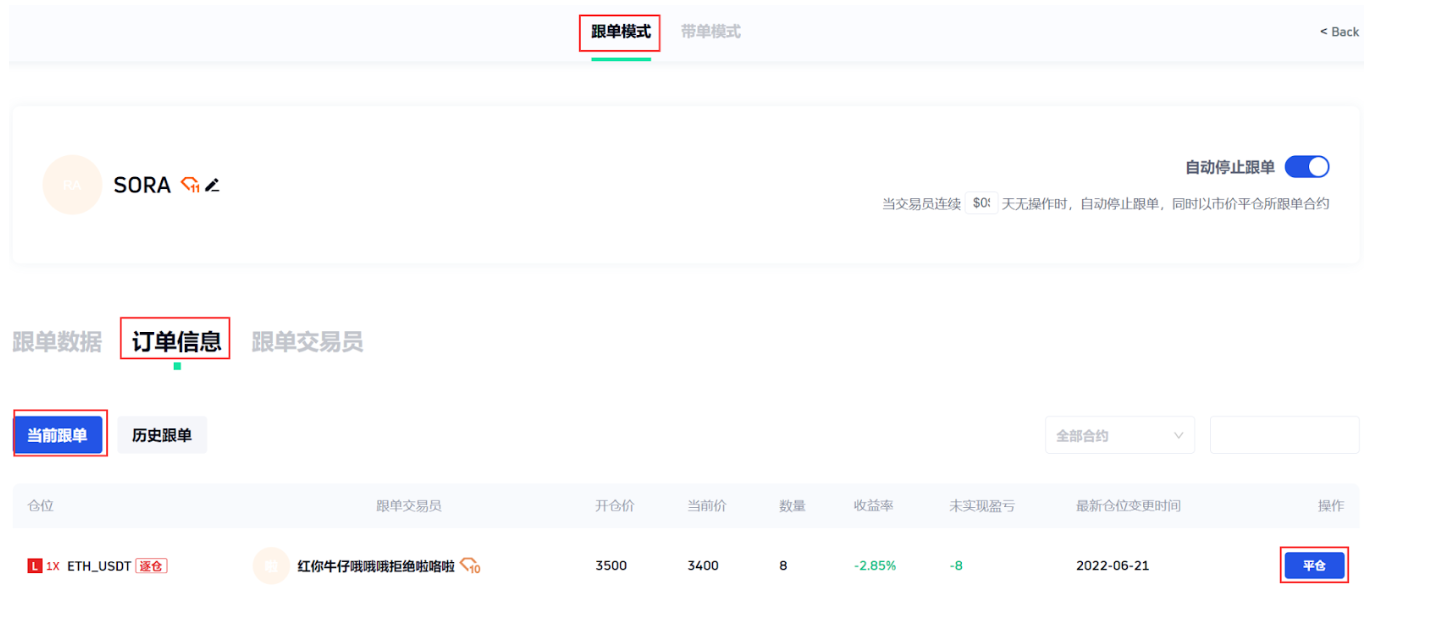This screenshot has width=1456, height=621.
Task: Click the orange level 11 badge icon
Action: (x=190, y=185)
